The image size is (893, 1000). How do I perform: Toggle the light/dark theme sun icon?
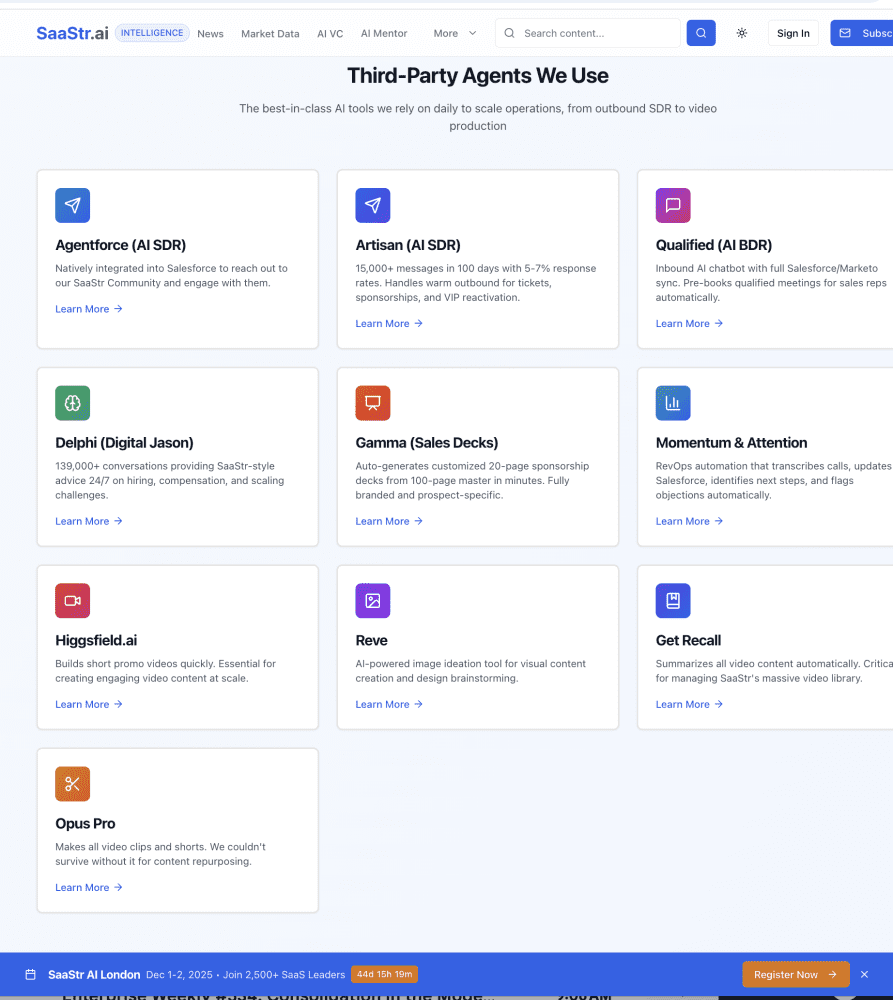point(742,33)
